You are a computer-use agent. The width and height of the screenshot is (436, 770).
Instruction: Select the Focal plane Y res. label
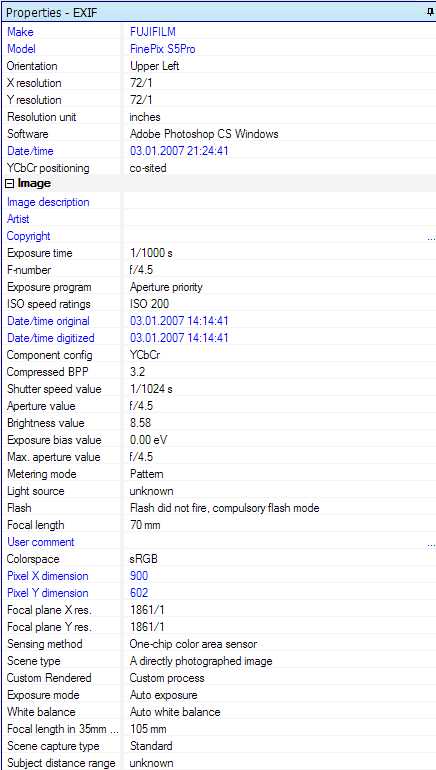[x=49, y=627]
